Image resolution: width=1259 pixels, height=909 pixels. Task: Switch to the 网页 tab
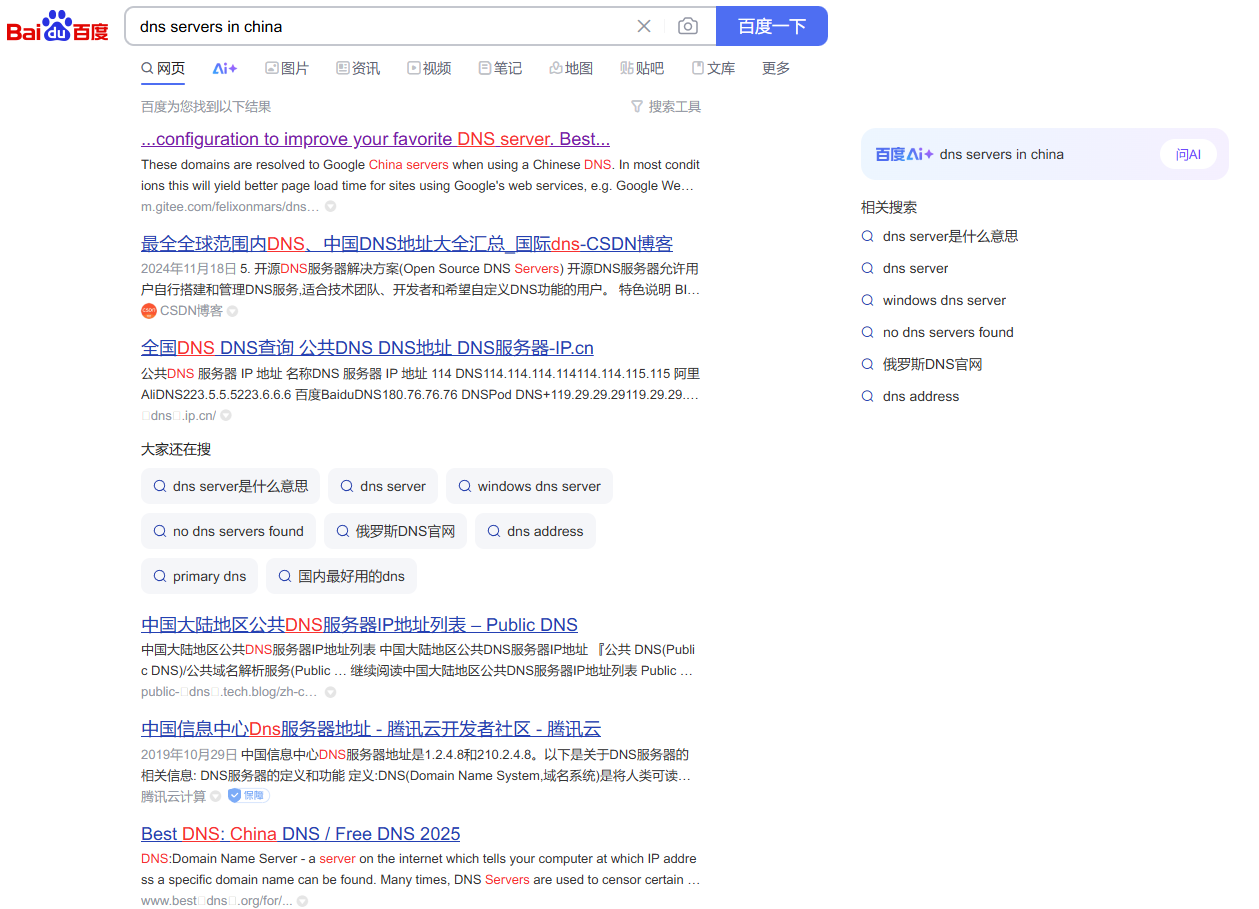163,68
